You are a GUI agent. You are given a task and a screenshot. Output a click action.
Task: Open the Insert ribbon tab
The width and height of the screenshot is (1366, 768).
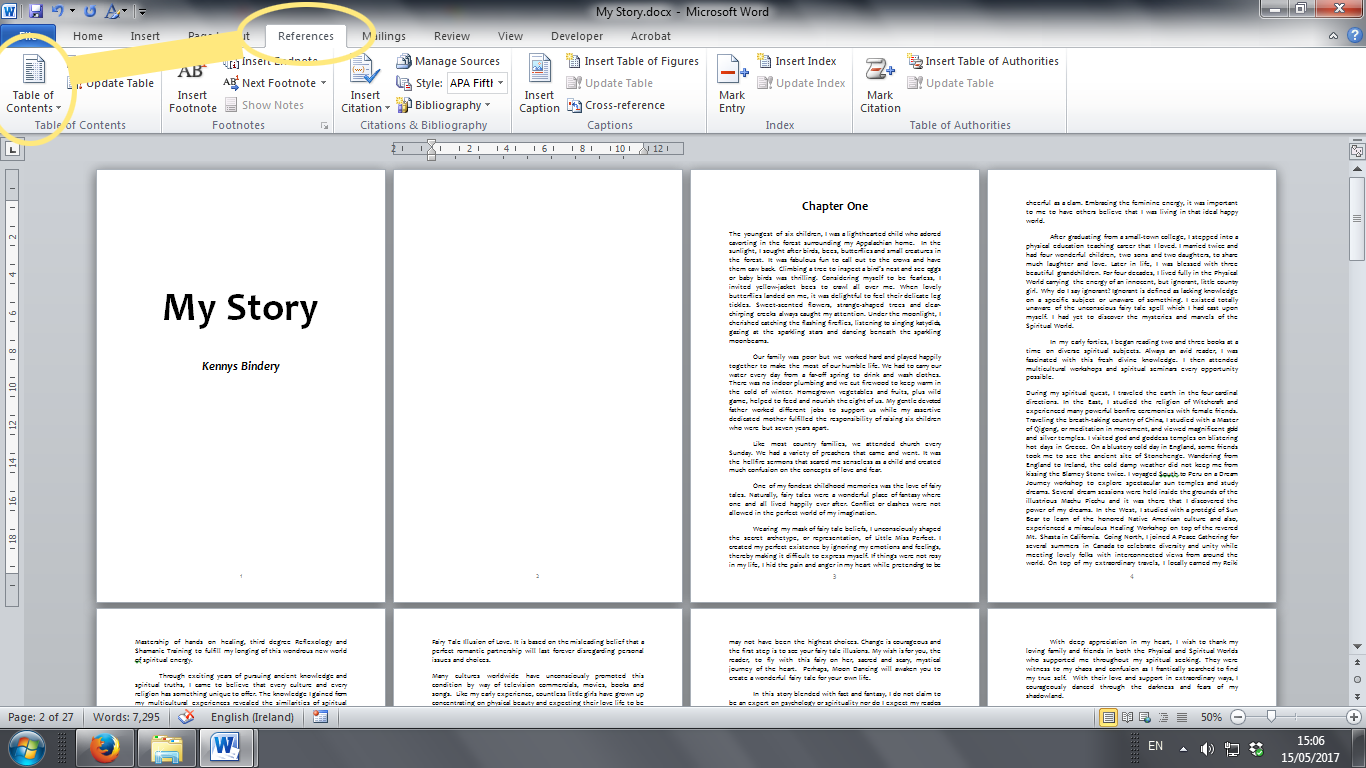click(x=145, y=36)
